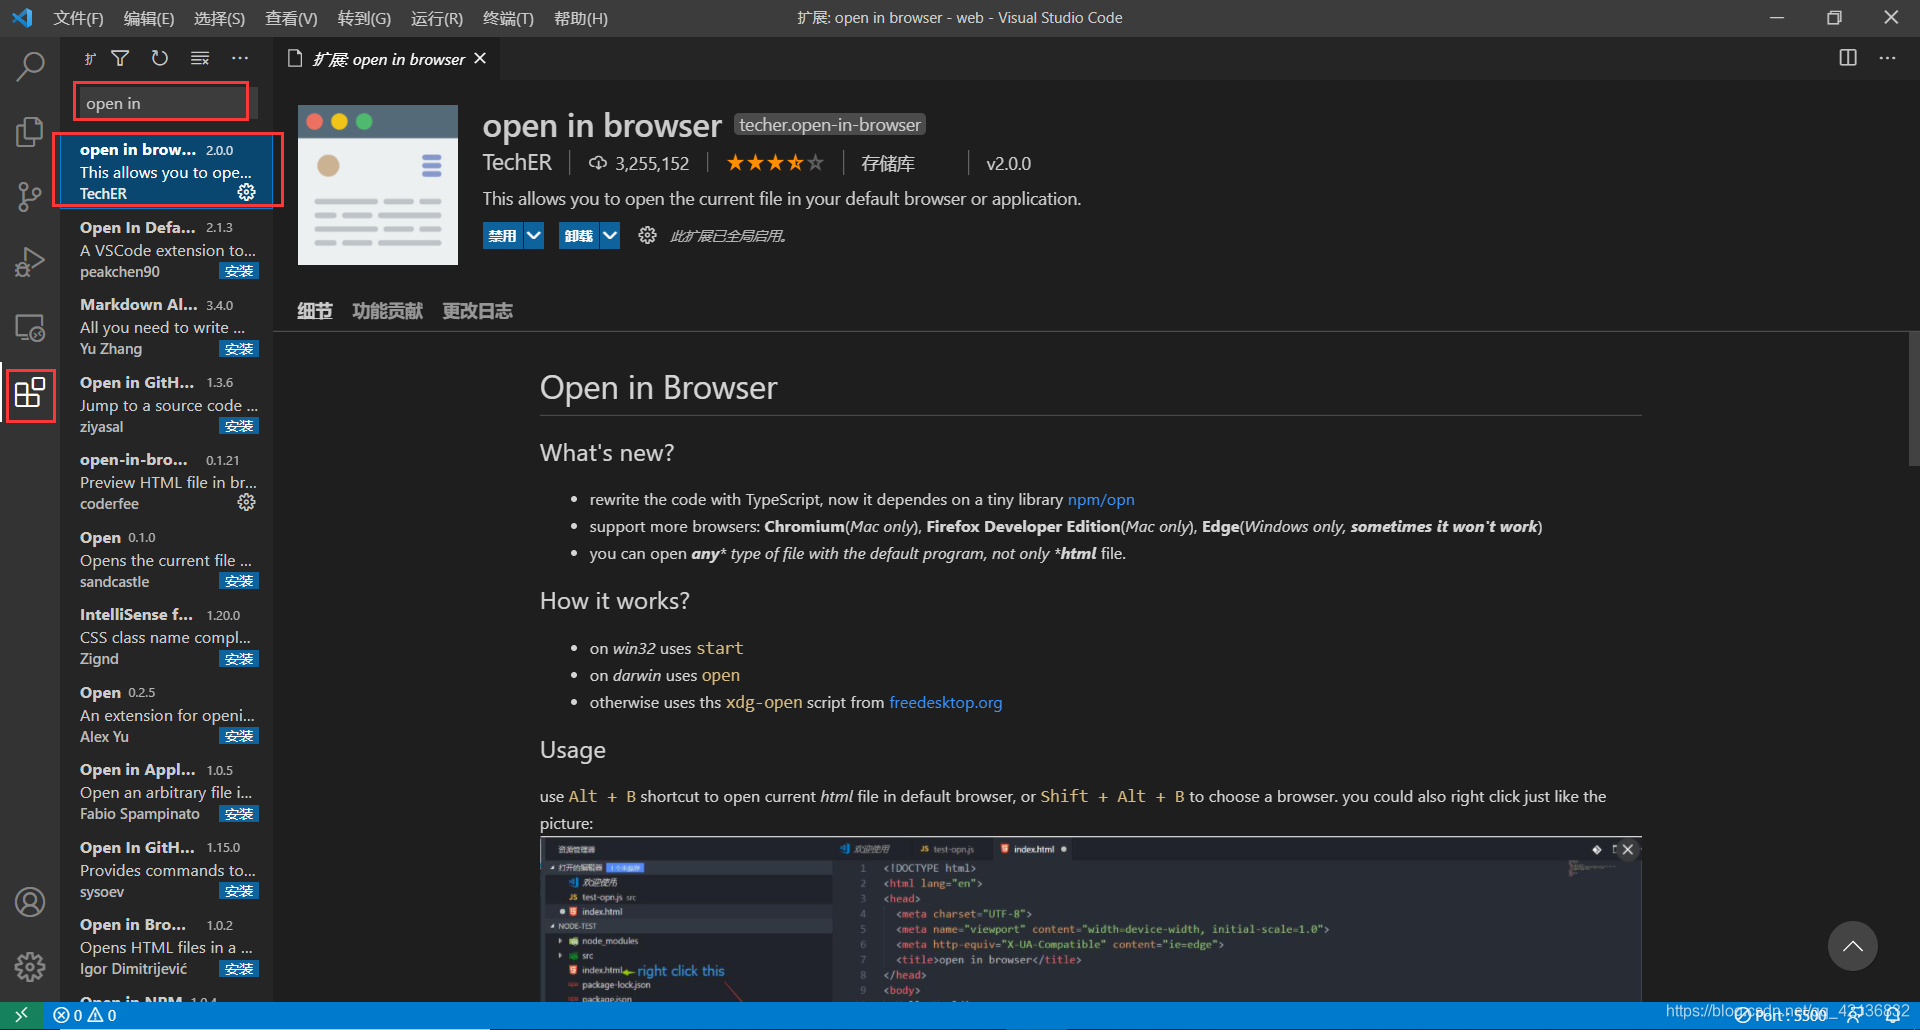Open the 文件(F) menu
Image resolution: width=1920 pixels, height=1030 pixels.
pyautogui.click(x=78, y=18)
